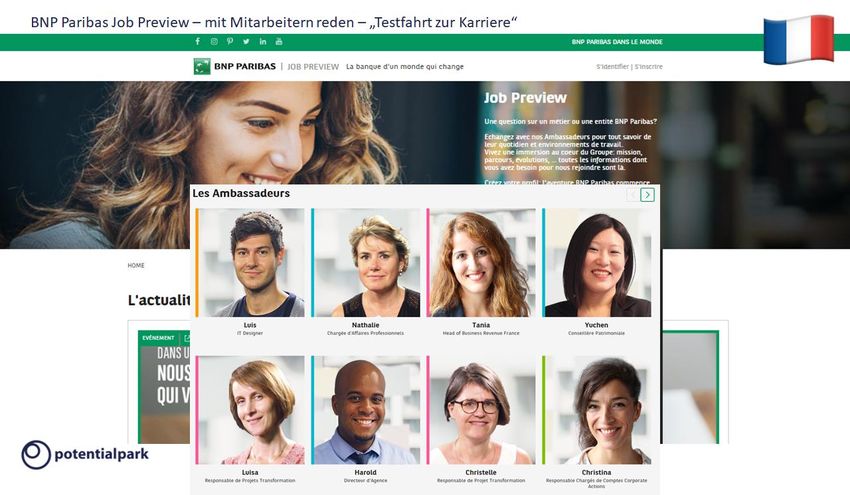
Task: Open the Instagram social icon
Action: (x=214, y=41)
